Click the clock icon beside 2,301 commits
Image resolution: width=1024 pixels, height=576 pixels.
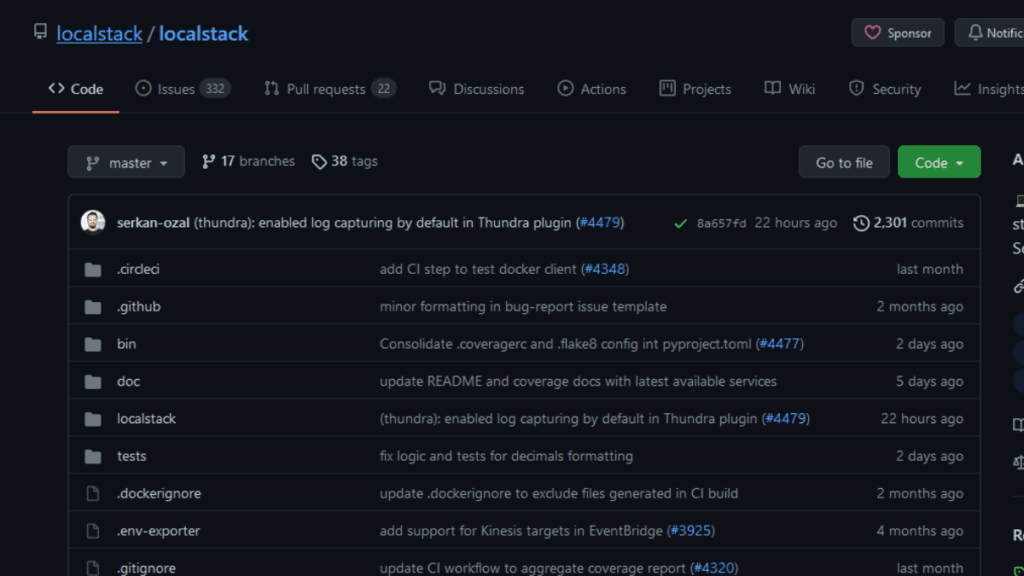pos(862,223)
